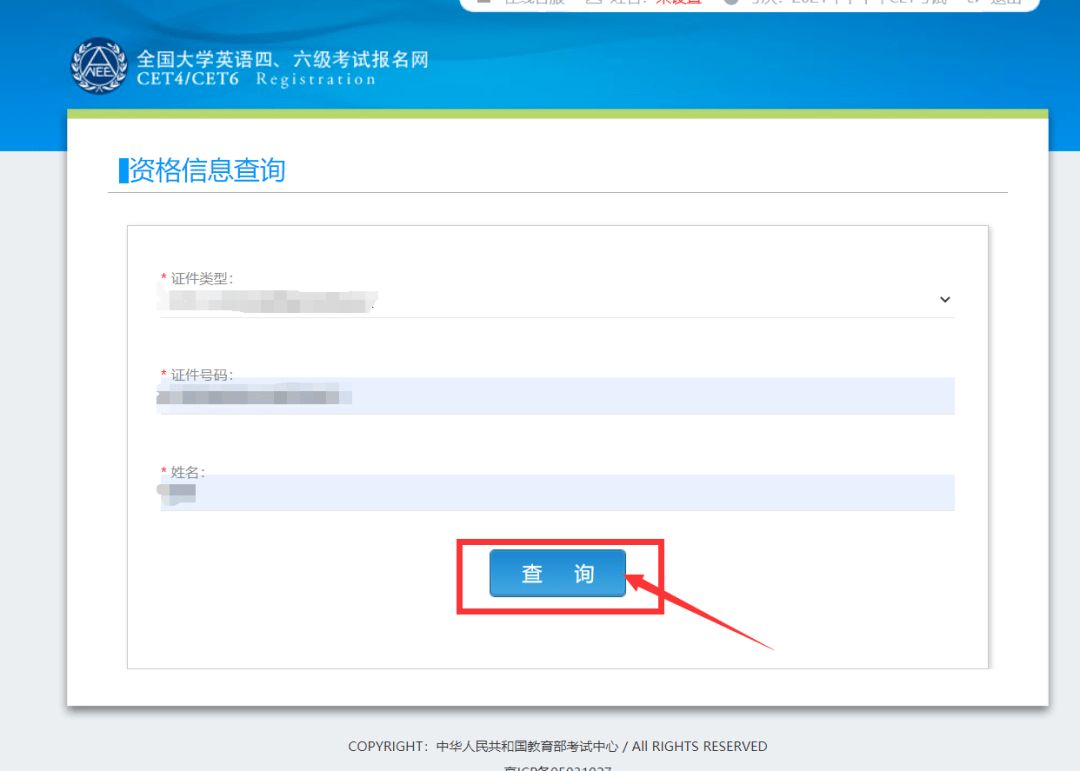Click the headset icon beside 在线客服

485,2
